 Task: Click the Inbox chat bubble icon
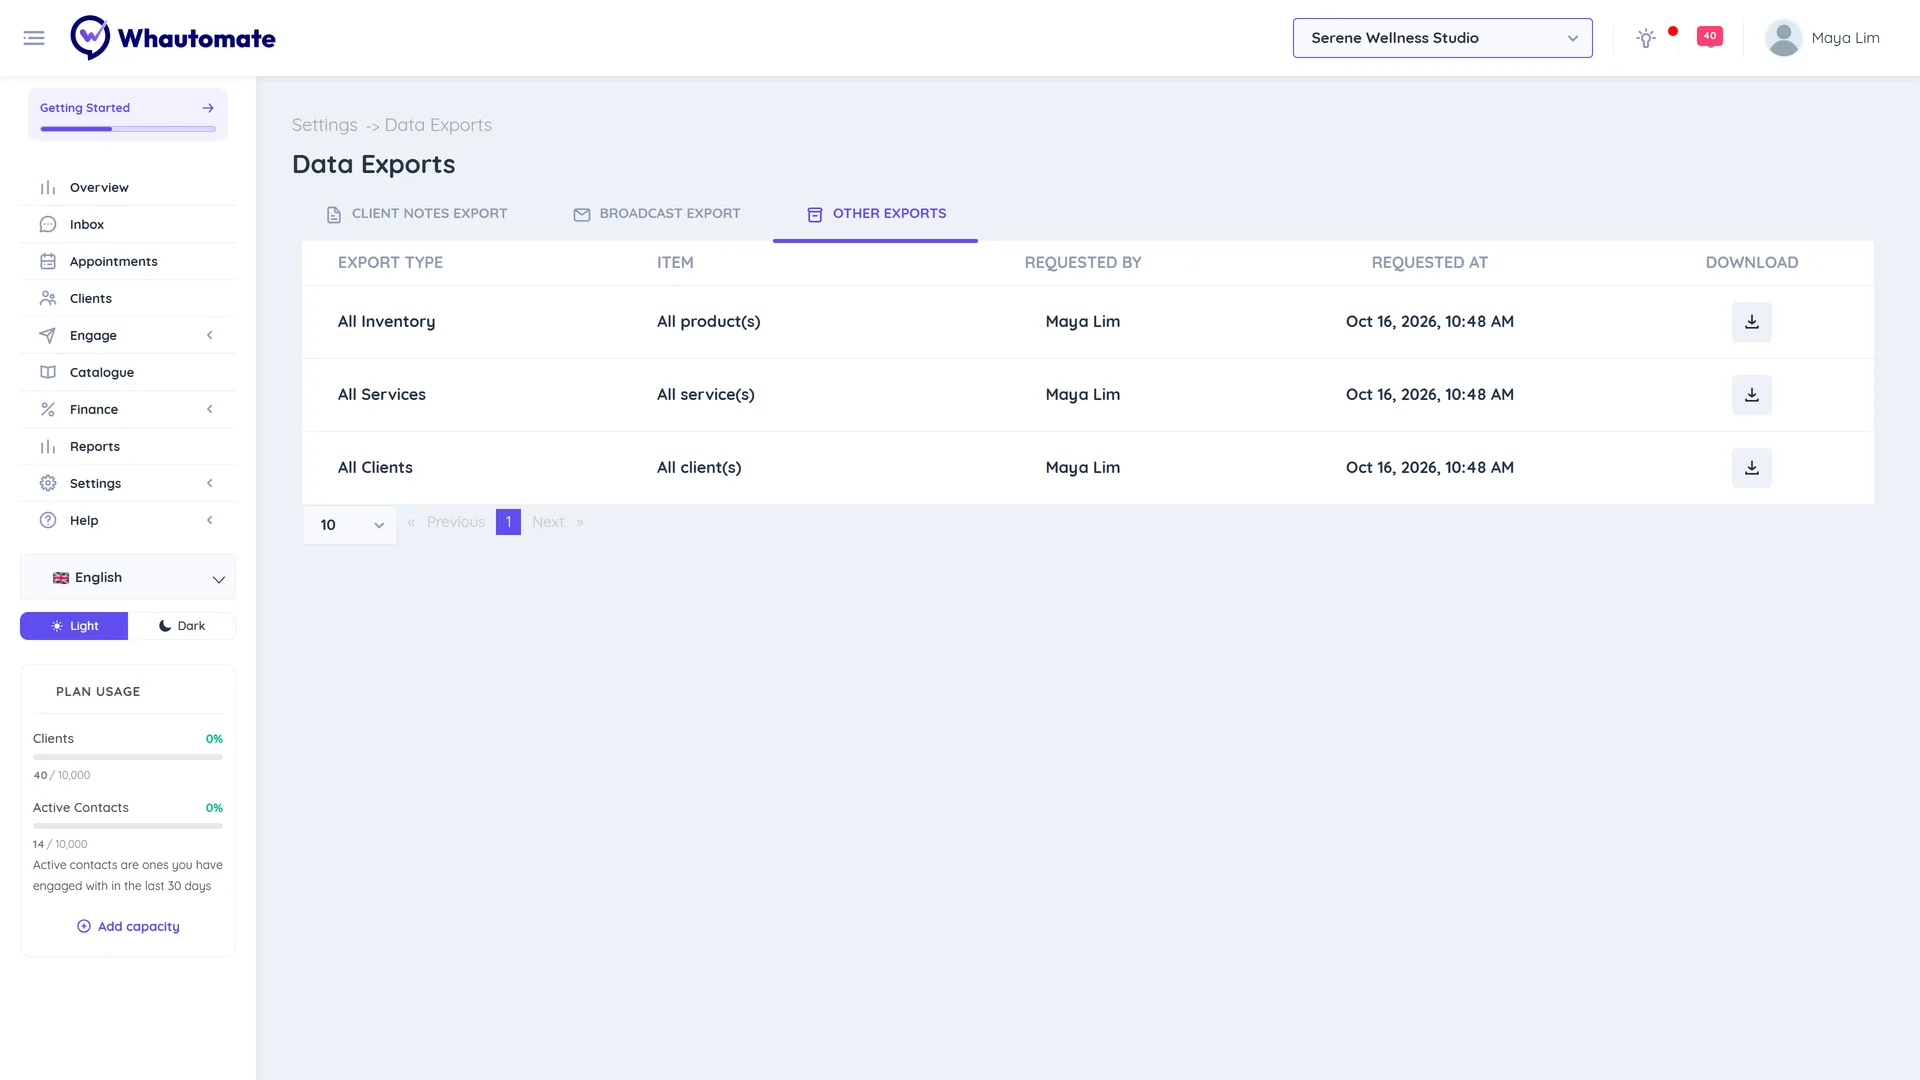(48, 225)
